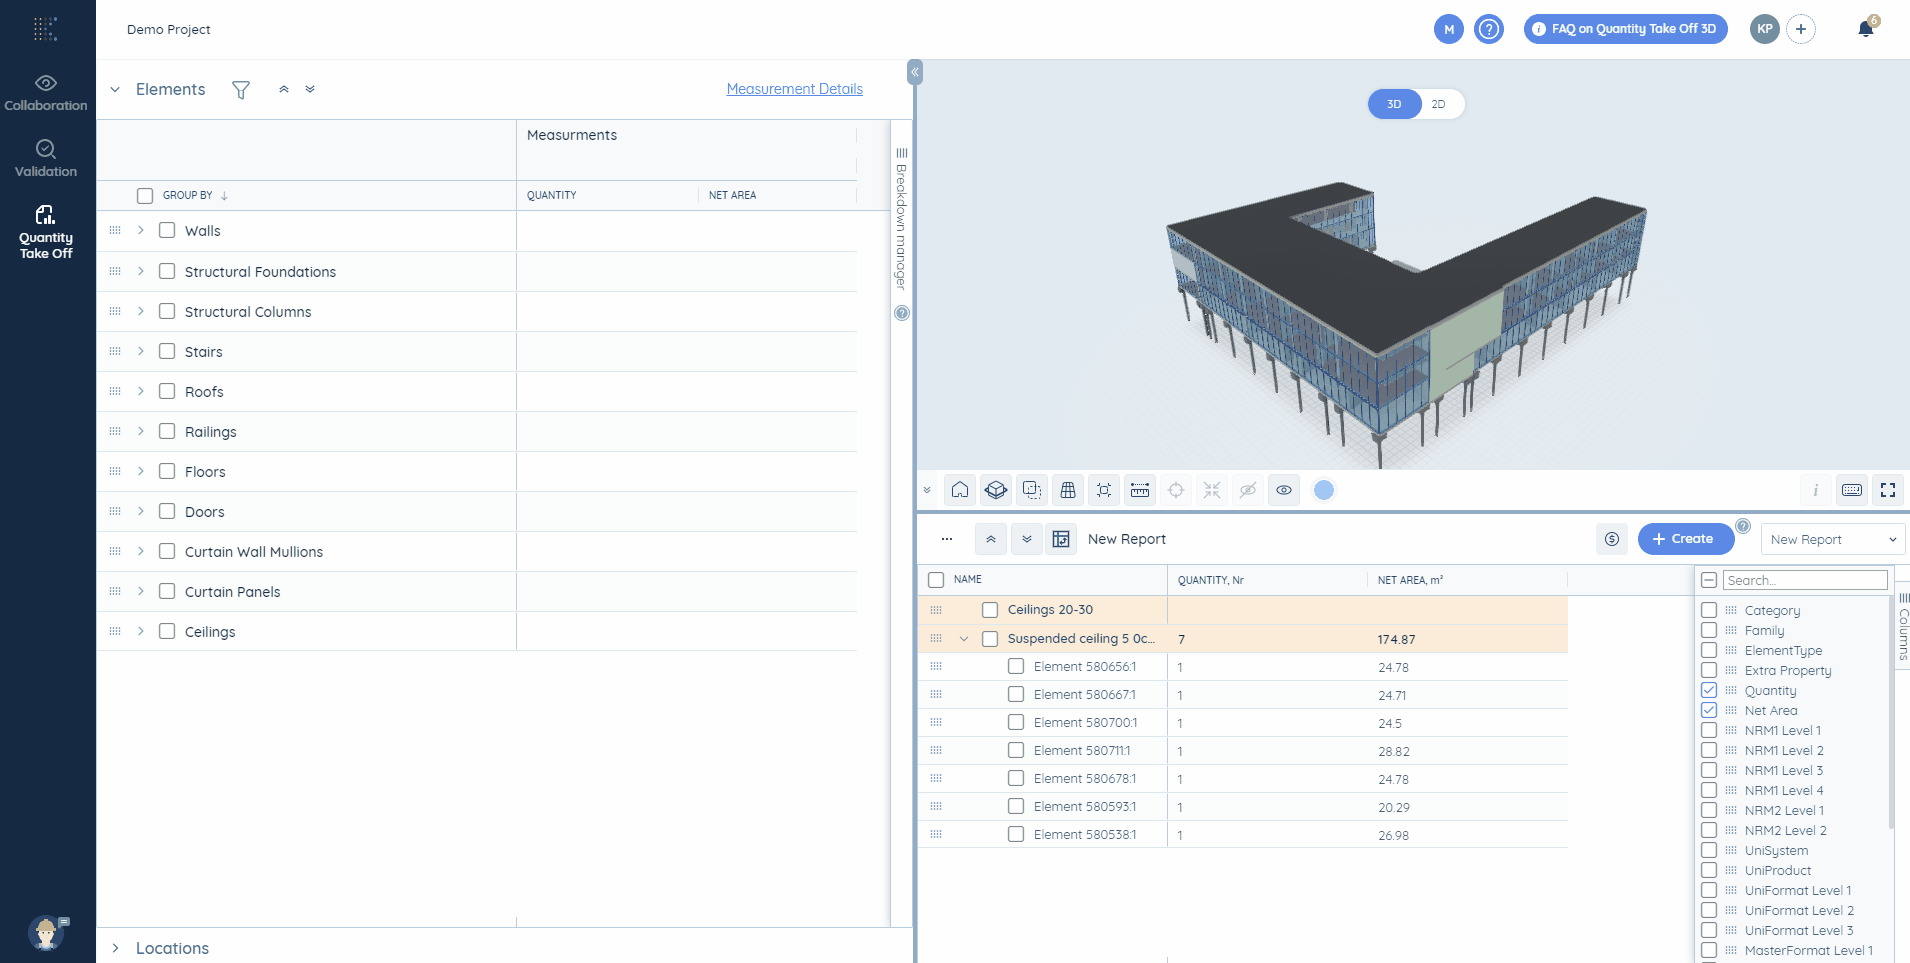This screenshot has width=1910, height=963.
Task: Open Quantity Take Off section
Action: pos(46,232)
